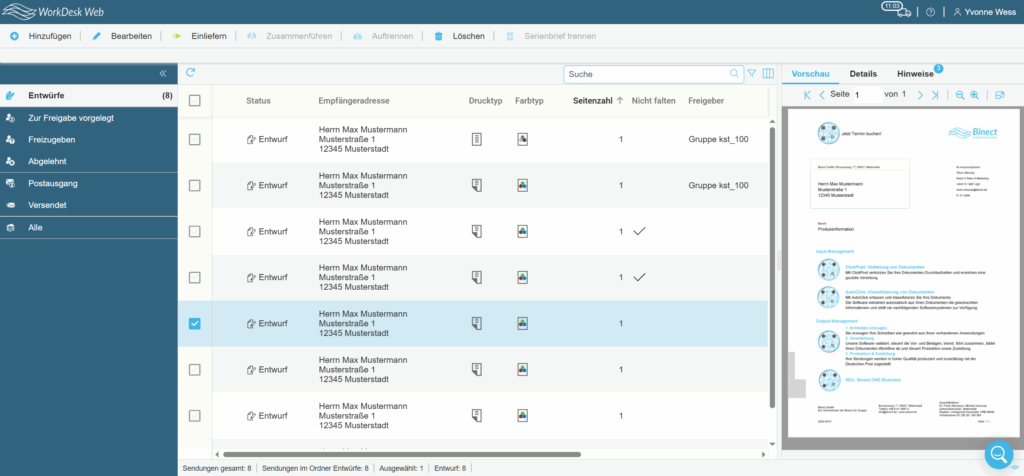Click Einliefern in the toolbar
The width and height of the screenshot is (1024, 476).
pyautogui.click(x=199, y=37)
